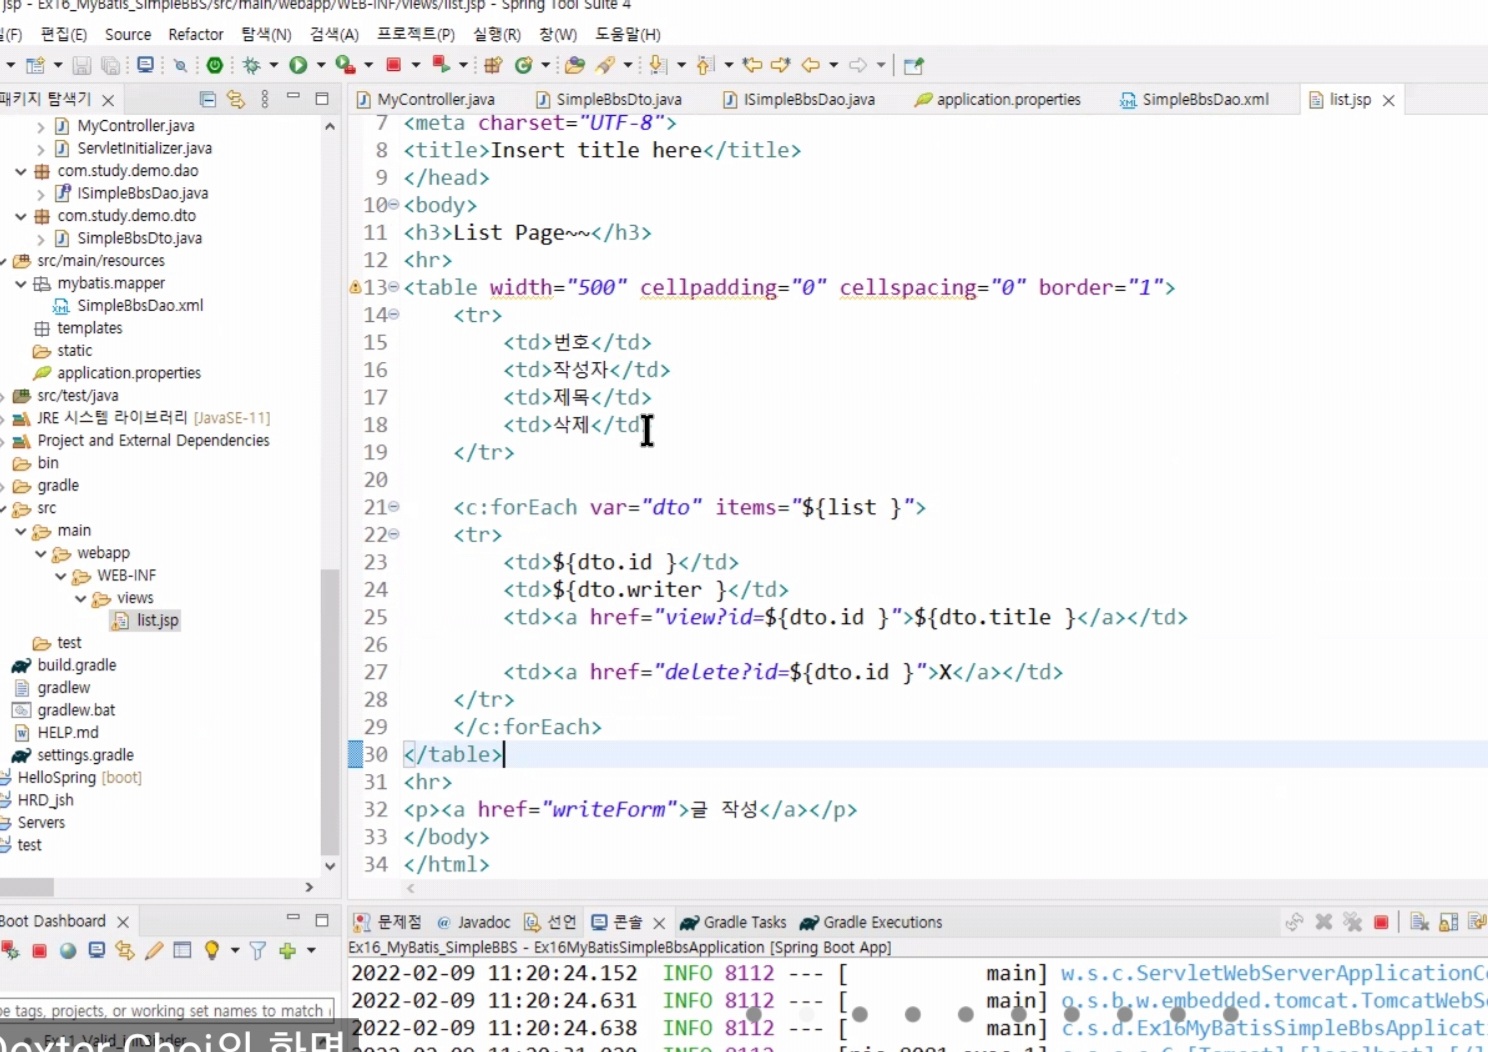The height and width of the screenshot is (1052, 1488).
Task: Open the terminal monitor toolbar icon
Action: [146, 65]
